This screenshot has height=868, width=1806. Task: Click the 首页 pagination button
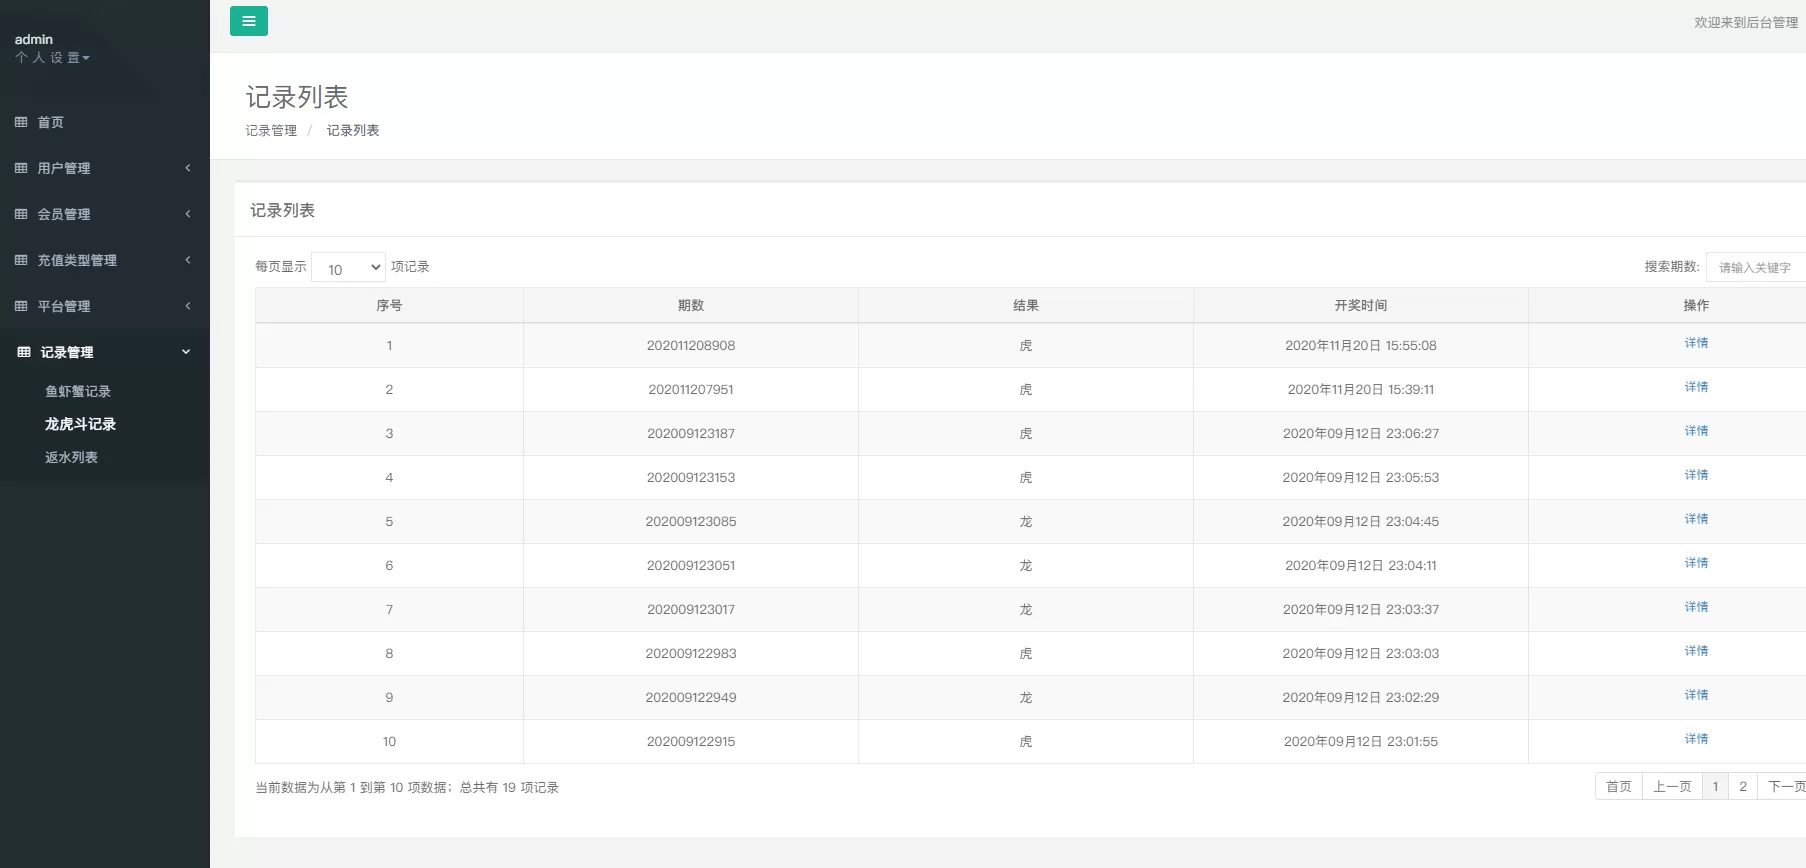click(x=1618, y=787)
